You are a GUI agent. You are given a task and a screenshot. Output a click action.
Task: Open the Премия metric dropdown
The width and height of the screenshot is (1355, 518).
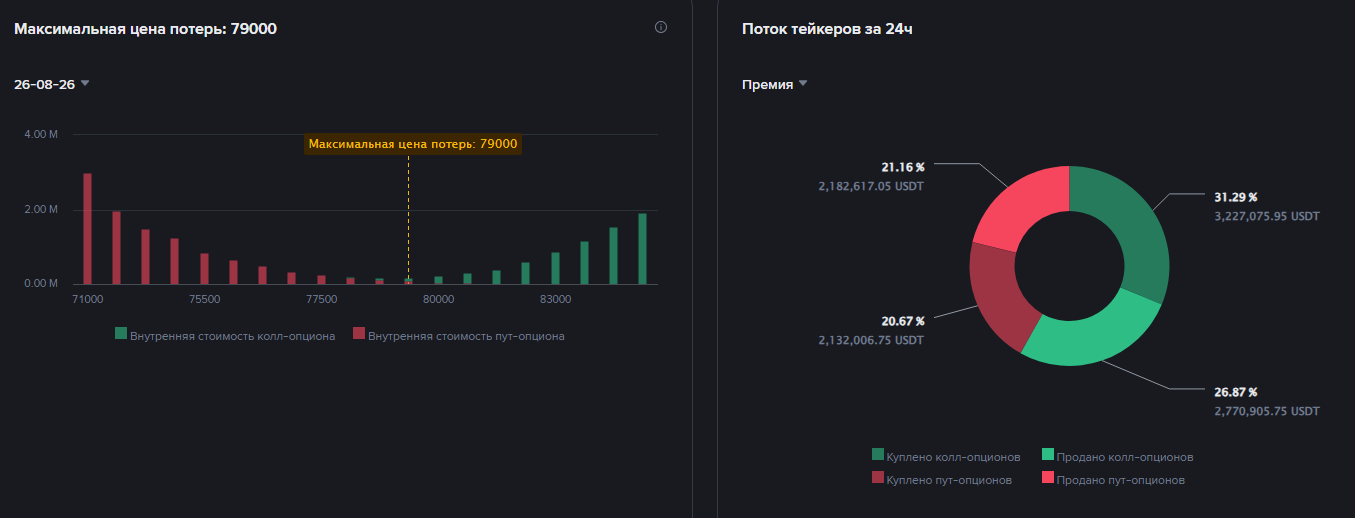coord(775,84)
